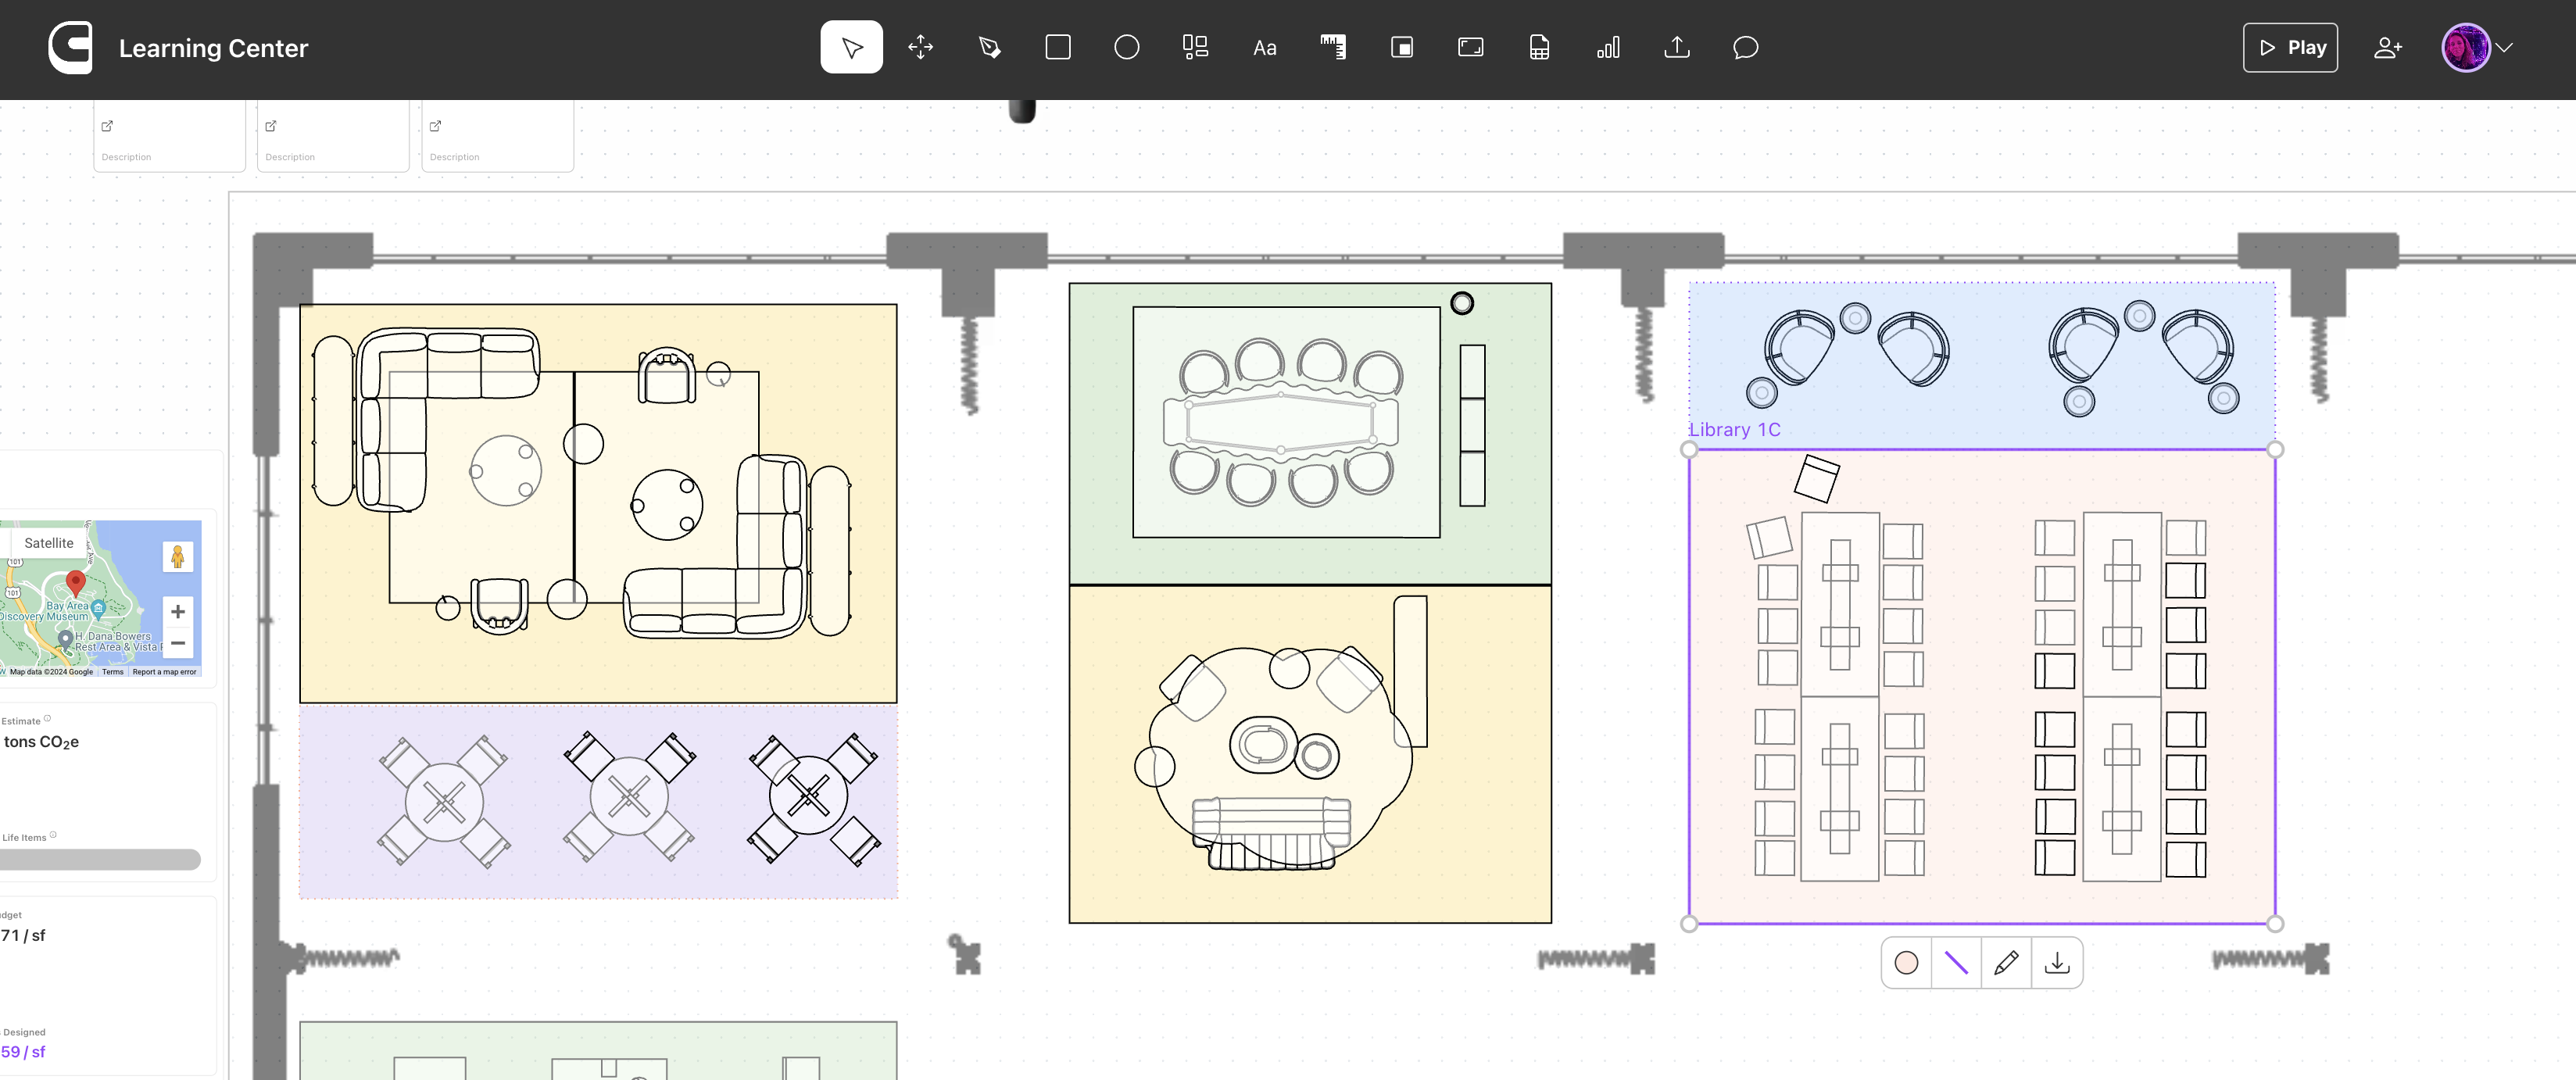Open the bar chart analytics tool

pyautogui.click(x=1608, y=47)
